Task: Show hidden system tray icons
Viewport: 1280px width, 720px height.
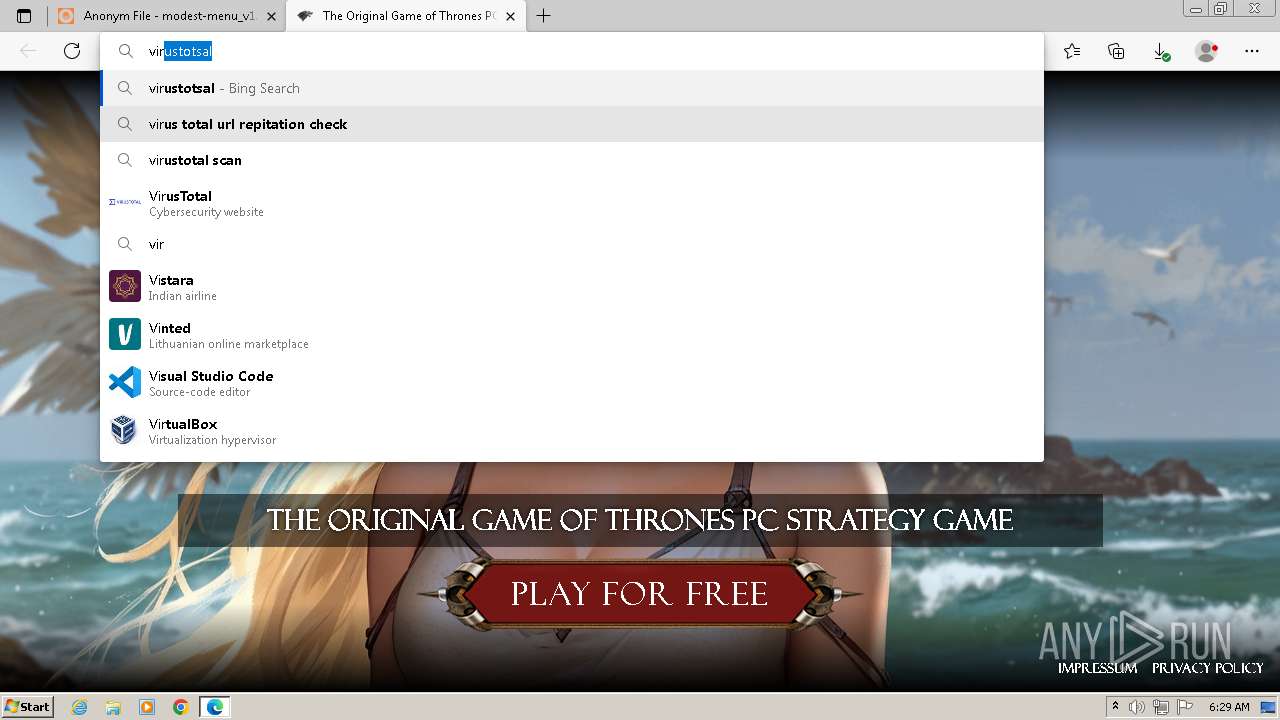Action: (1117, 707)
